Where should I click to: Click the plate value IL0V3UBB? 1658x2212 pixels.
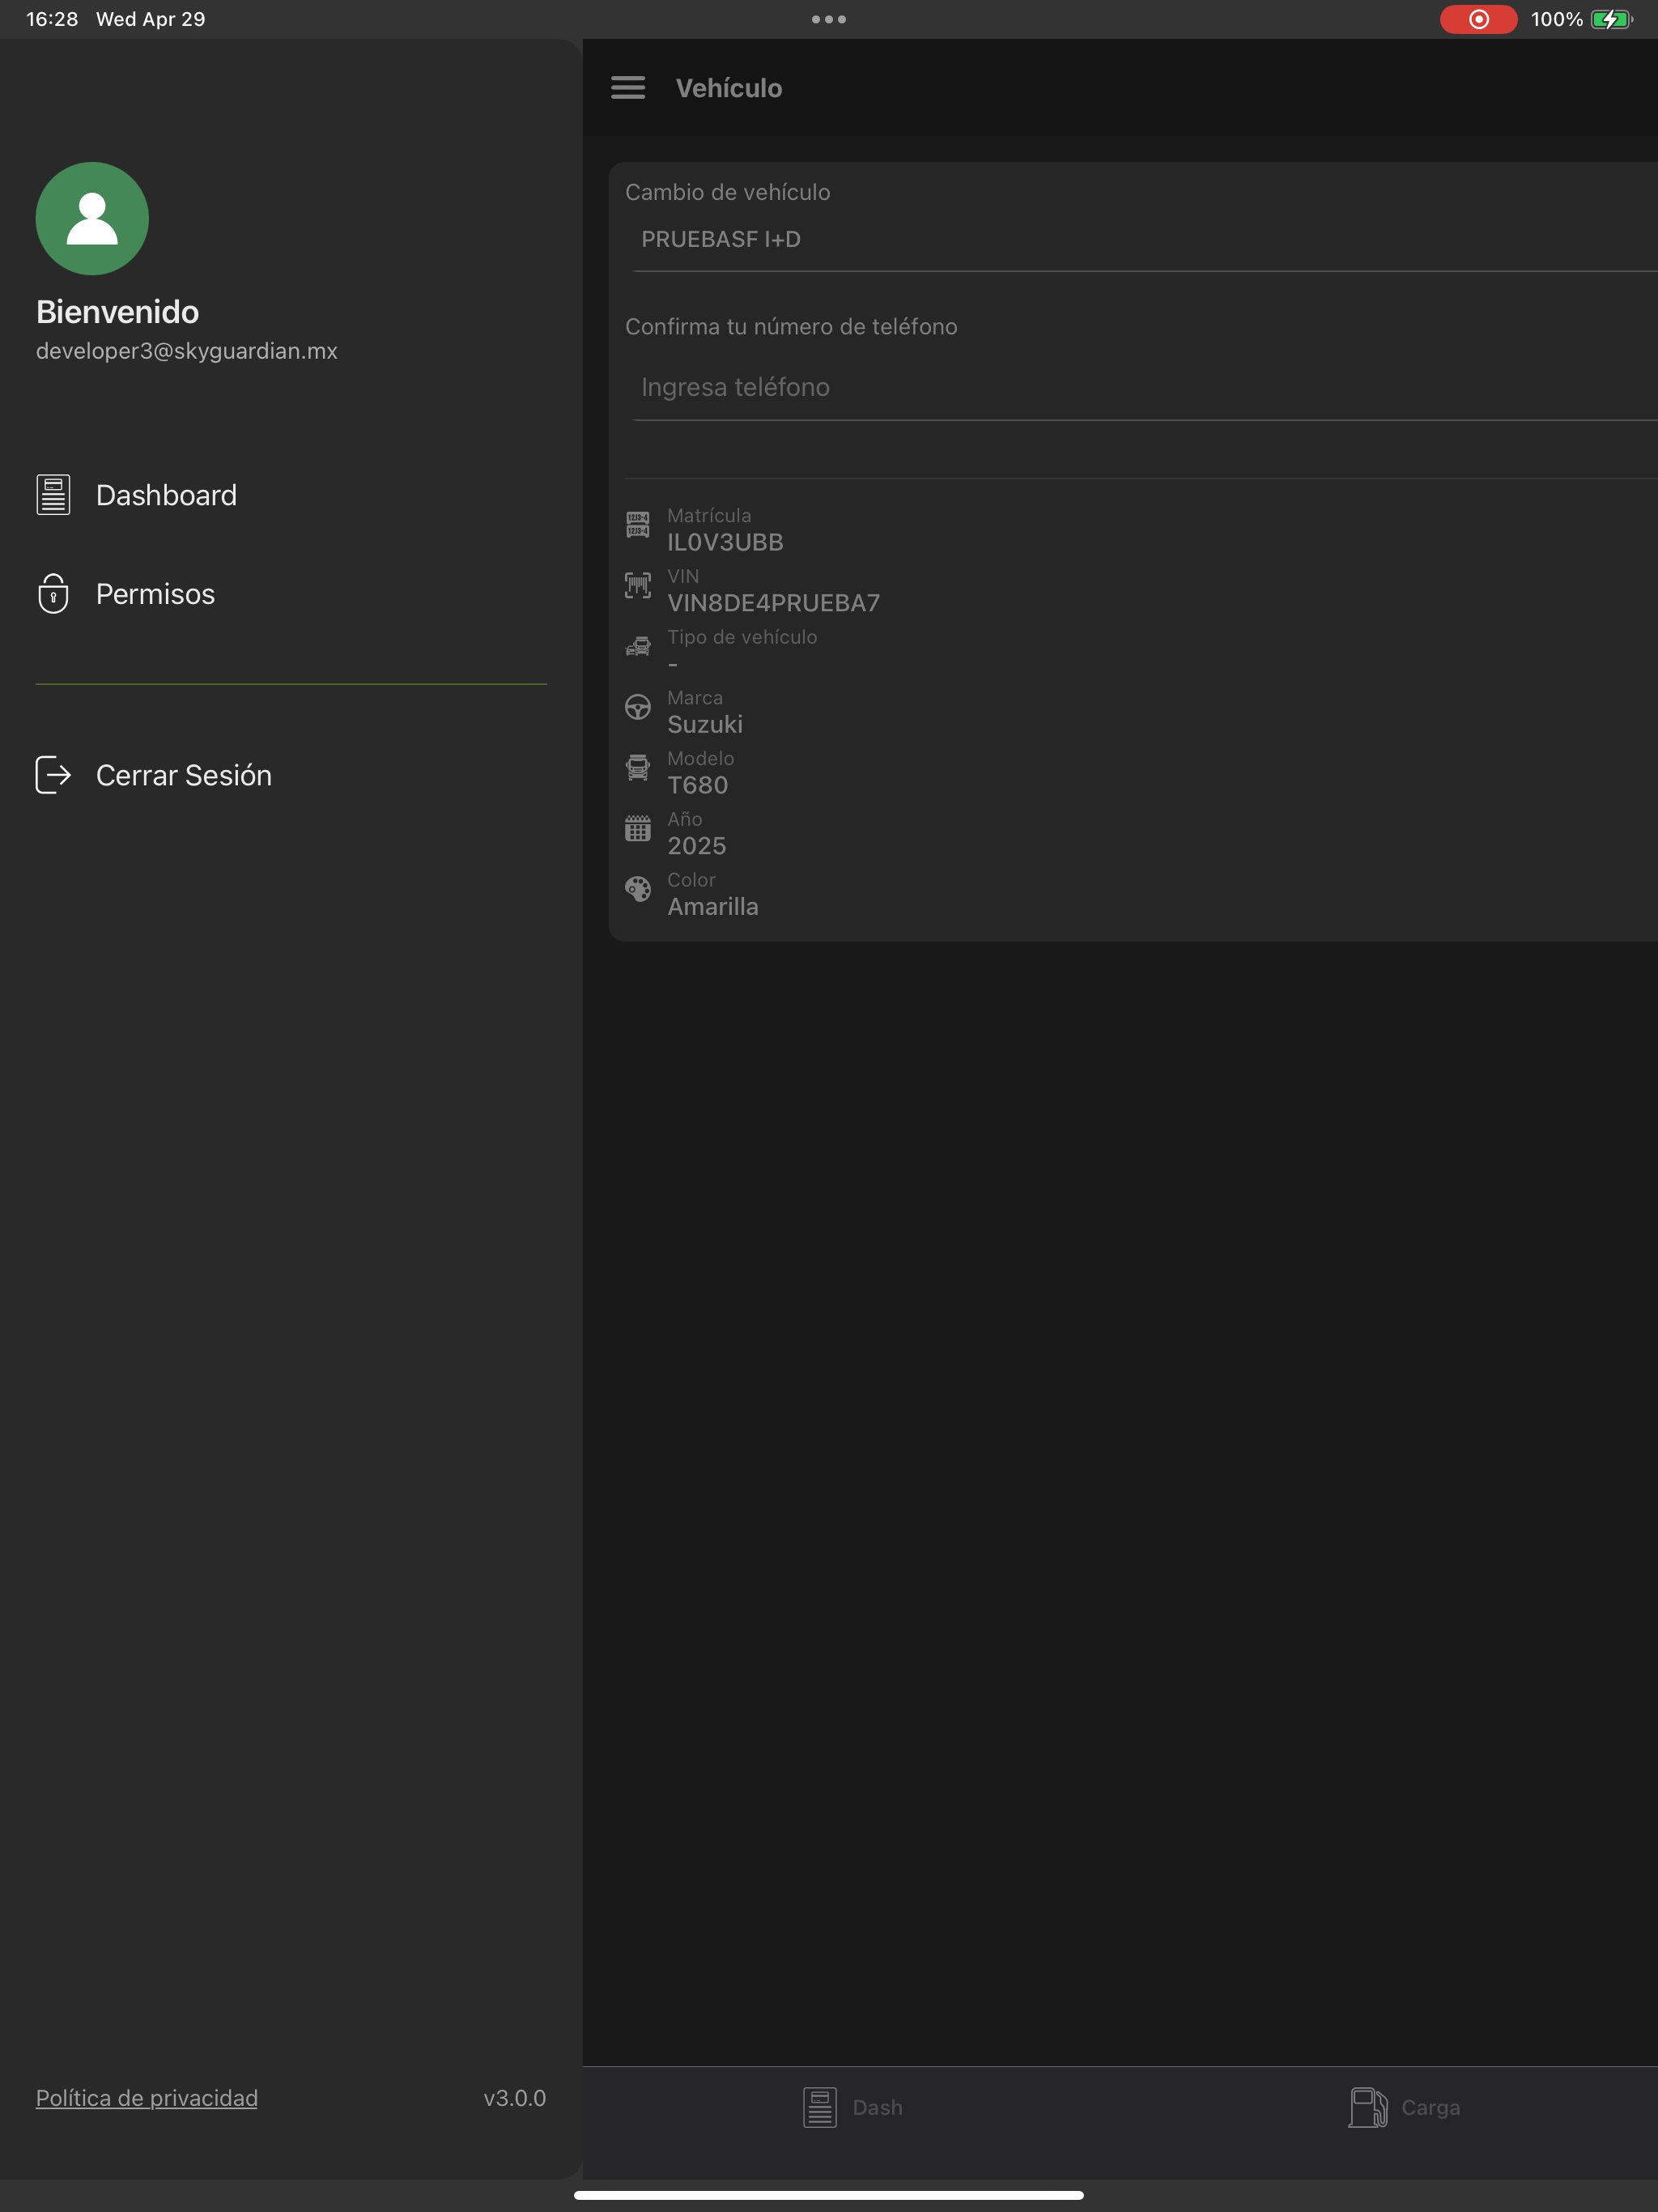[x=725, y=542]
